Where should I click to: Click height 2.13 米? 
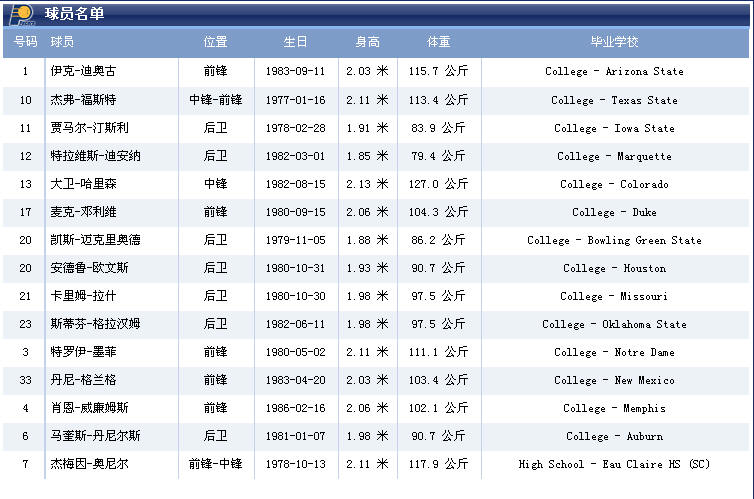367,184
